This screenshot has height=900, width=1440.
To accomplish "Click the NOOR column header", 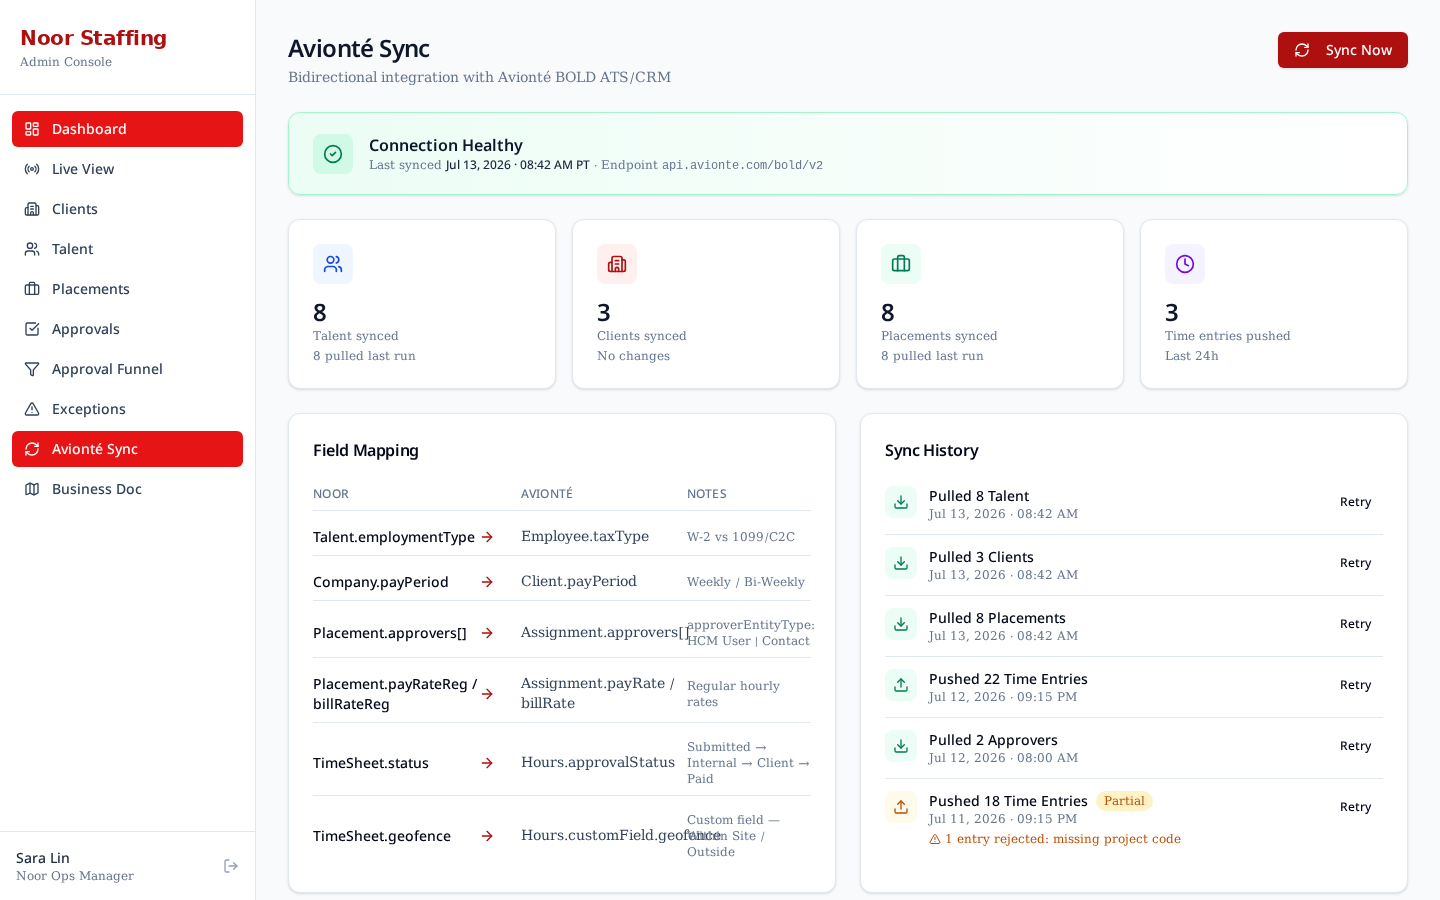I will tap(331, 494).
